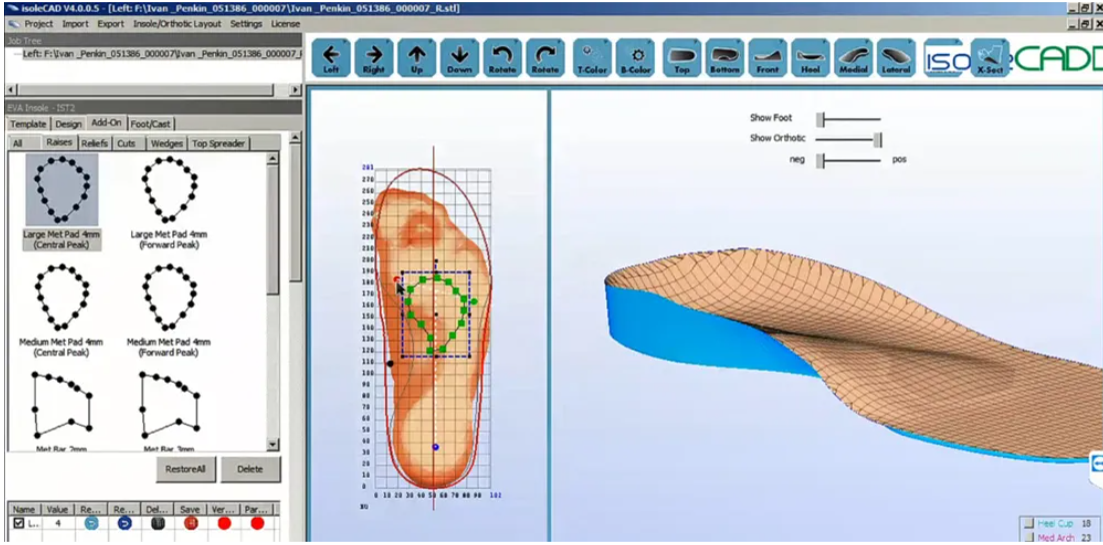Select the Add-On tab
Image resolution: width=1103 pixels, height=545 pixels.
tap(106, 123)
